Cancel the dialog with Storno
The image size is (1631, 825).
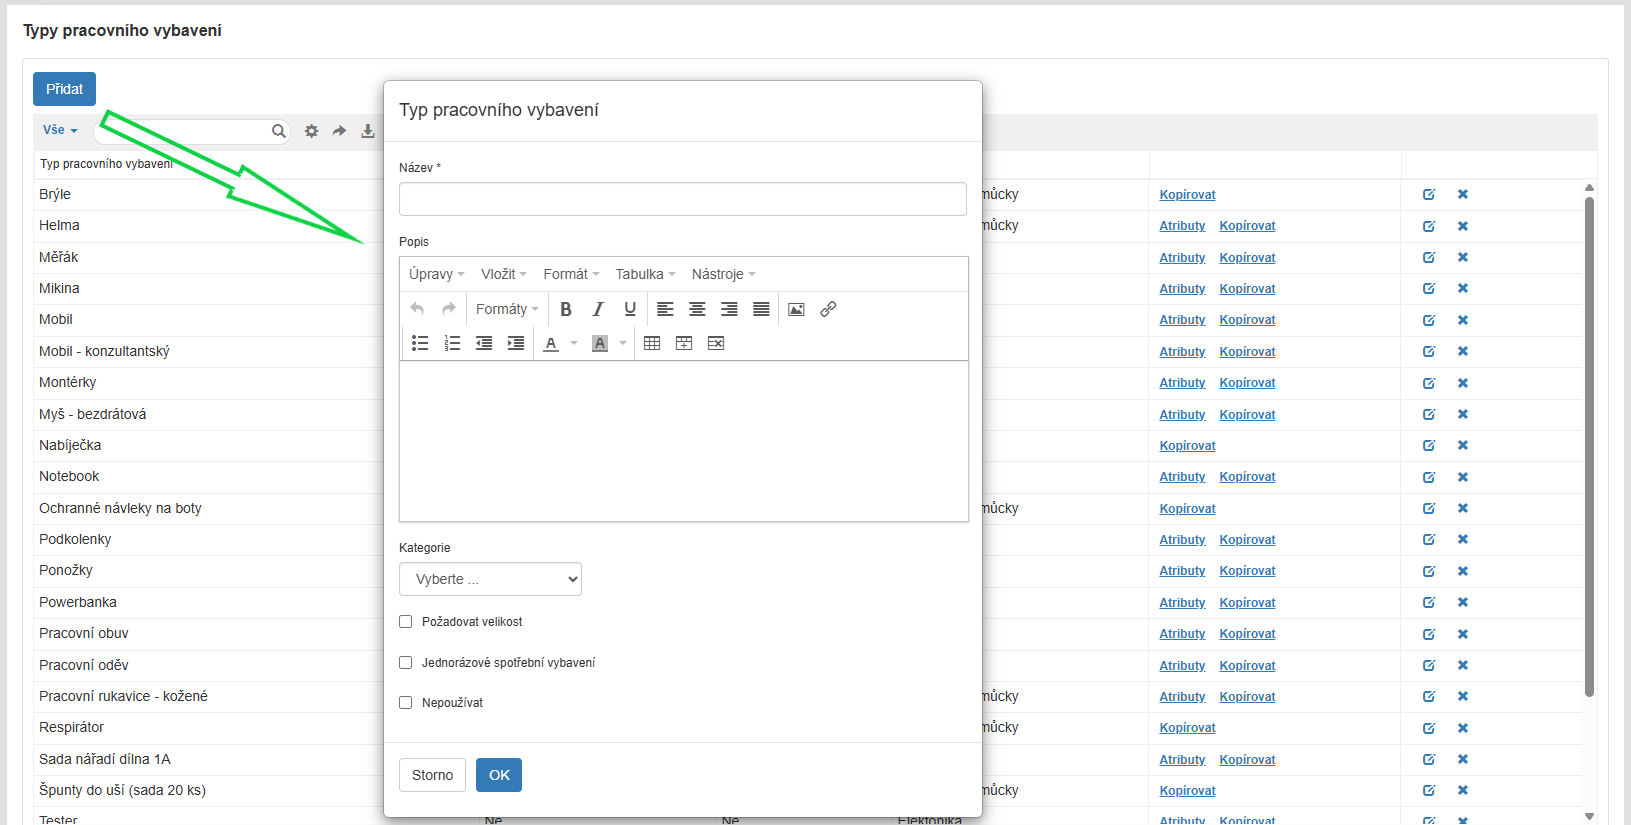(x=432, y=775)
